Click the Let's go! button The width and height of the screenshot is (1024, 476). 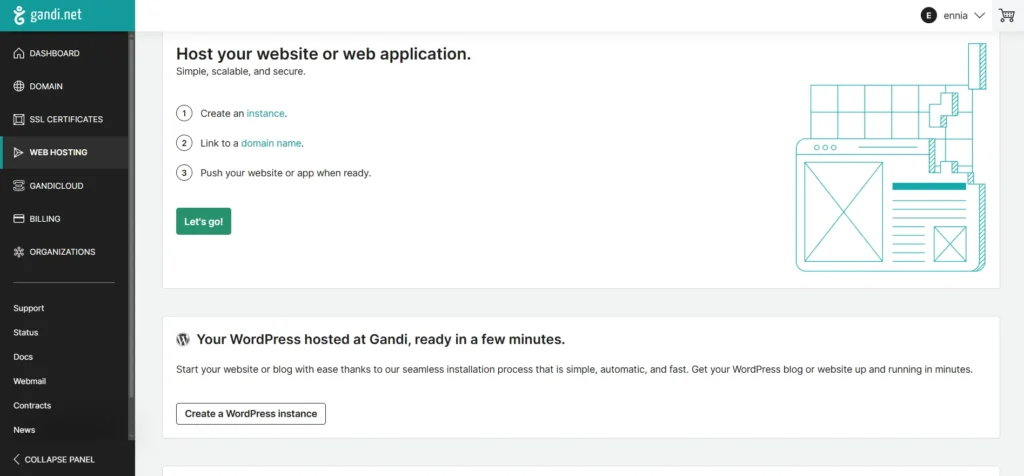[x=203, y=221]
